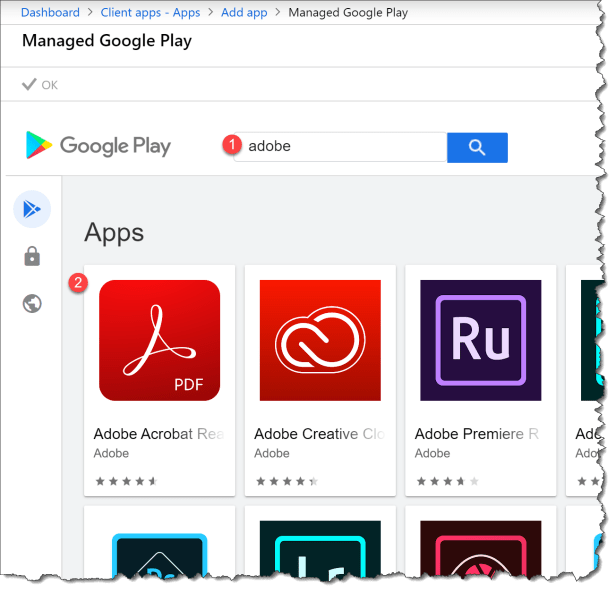The image size is (616, 592).
Task: Click the blue search magnifier button
Action: tap(477, 148)
